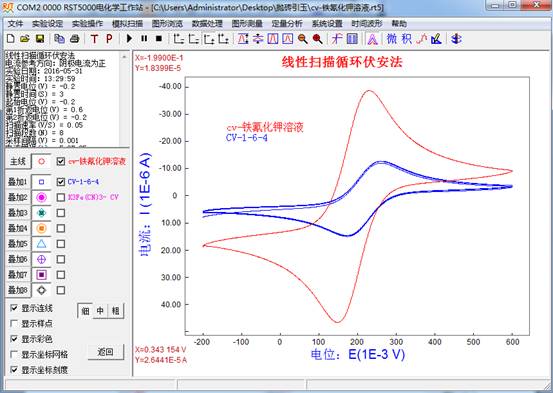Image resolution: width=553 pixels, height=393 pixels.
Task: Open the 文件 menu
Action: point(15,24)
